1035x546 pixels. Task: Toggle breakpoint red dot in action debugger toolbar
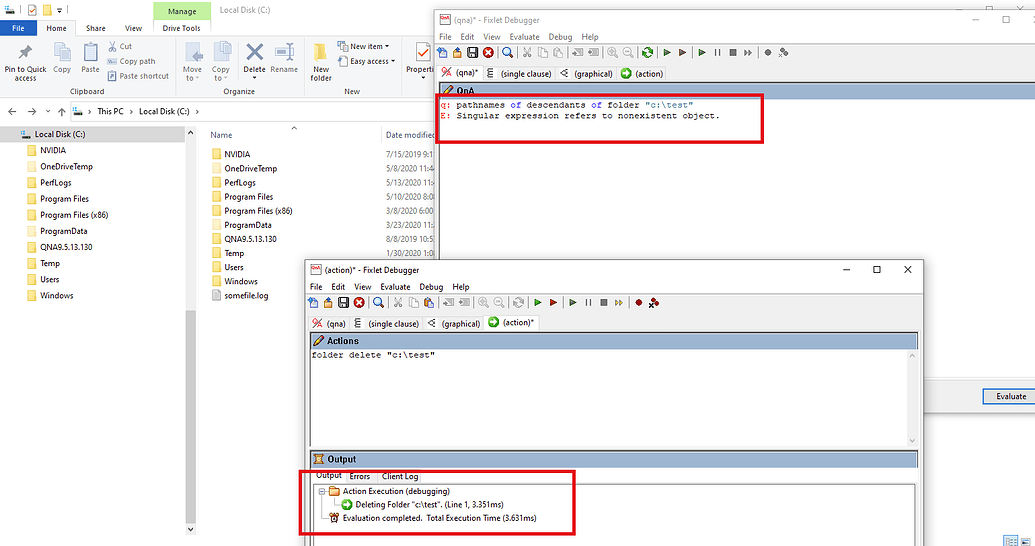tap(638, 302)
